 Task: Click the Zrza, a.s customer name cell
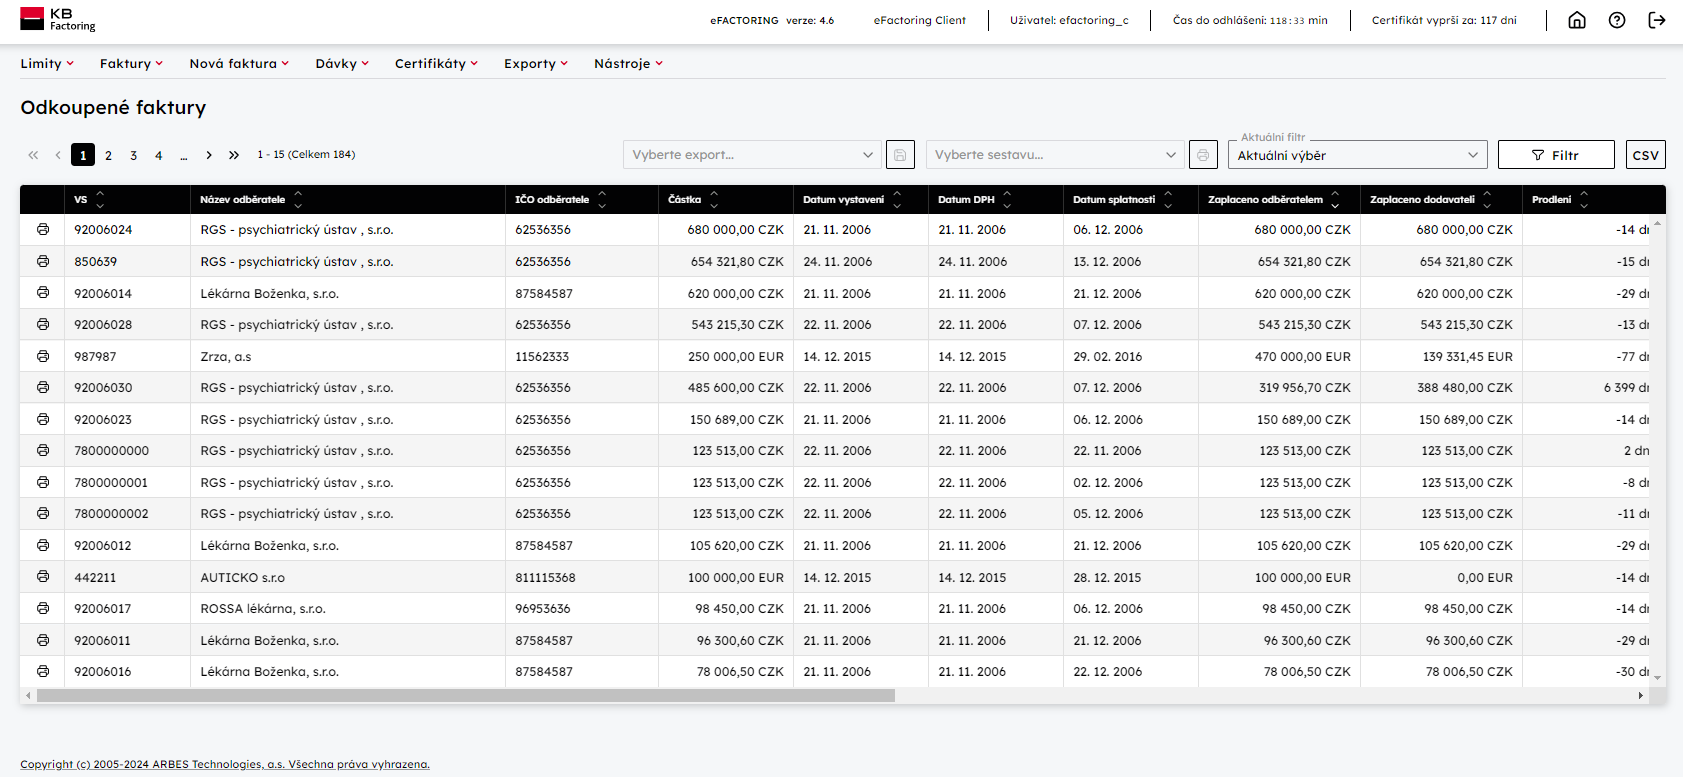point(348,356)
